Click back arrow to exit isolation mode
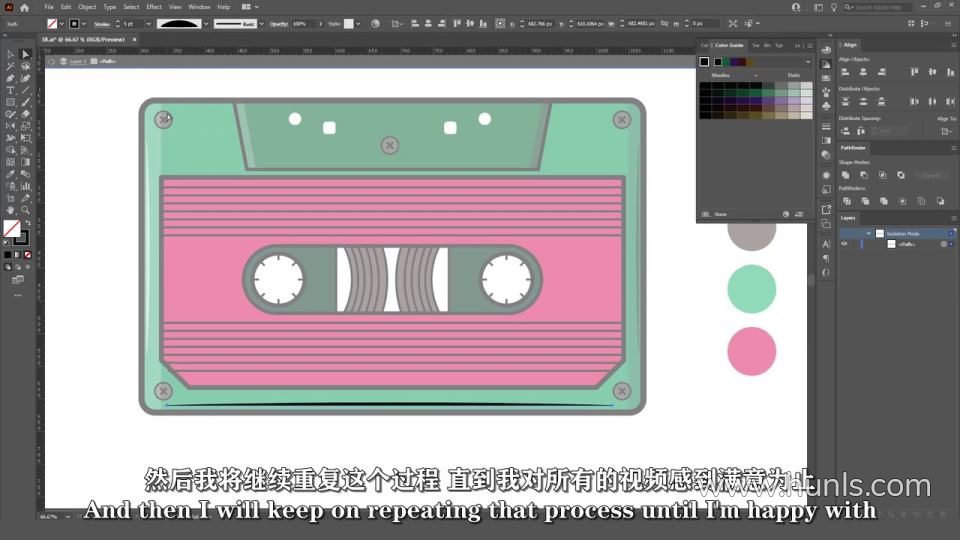This screenshot has height=540, width=960. point(51,62)
